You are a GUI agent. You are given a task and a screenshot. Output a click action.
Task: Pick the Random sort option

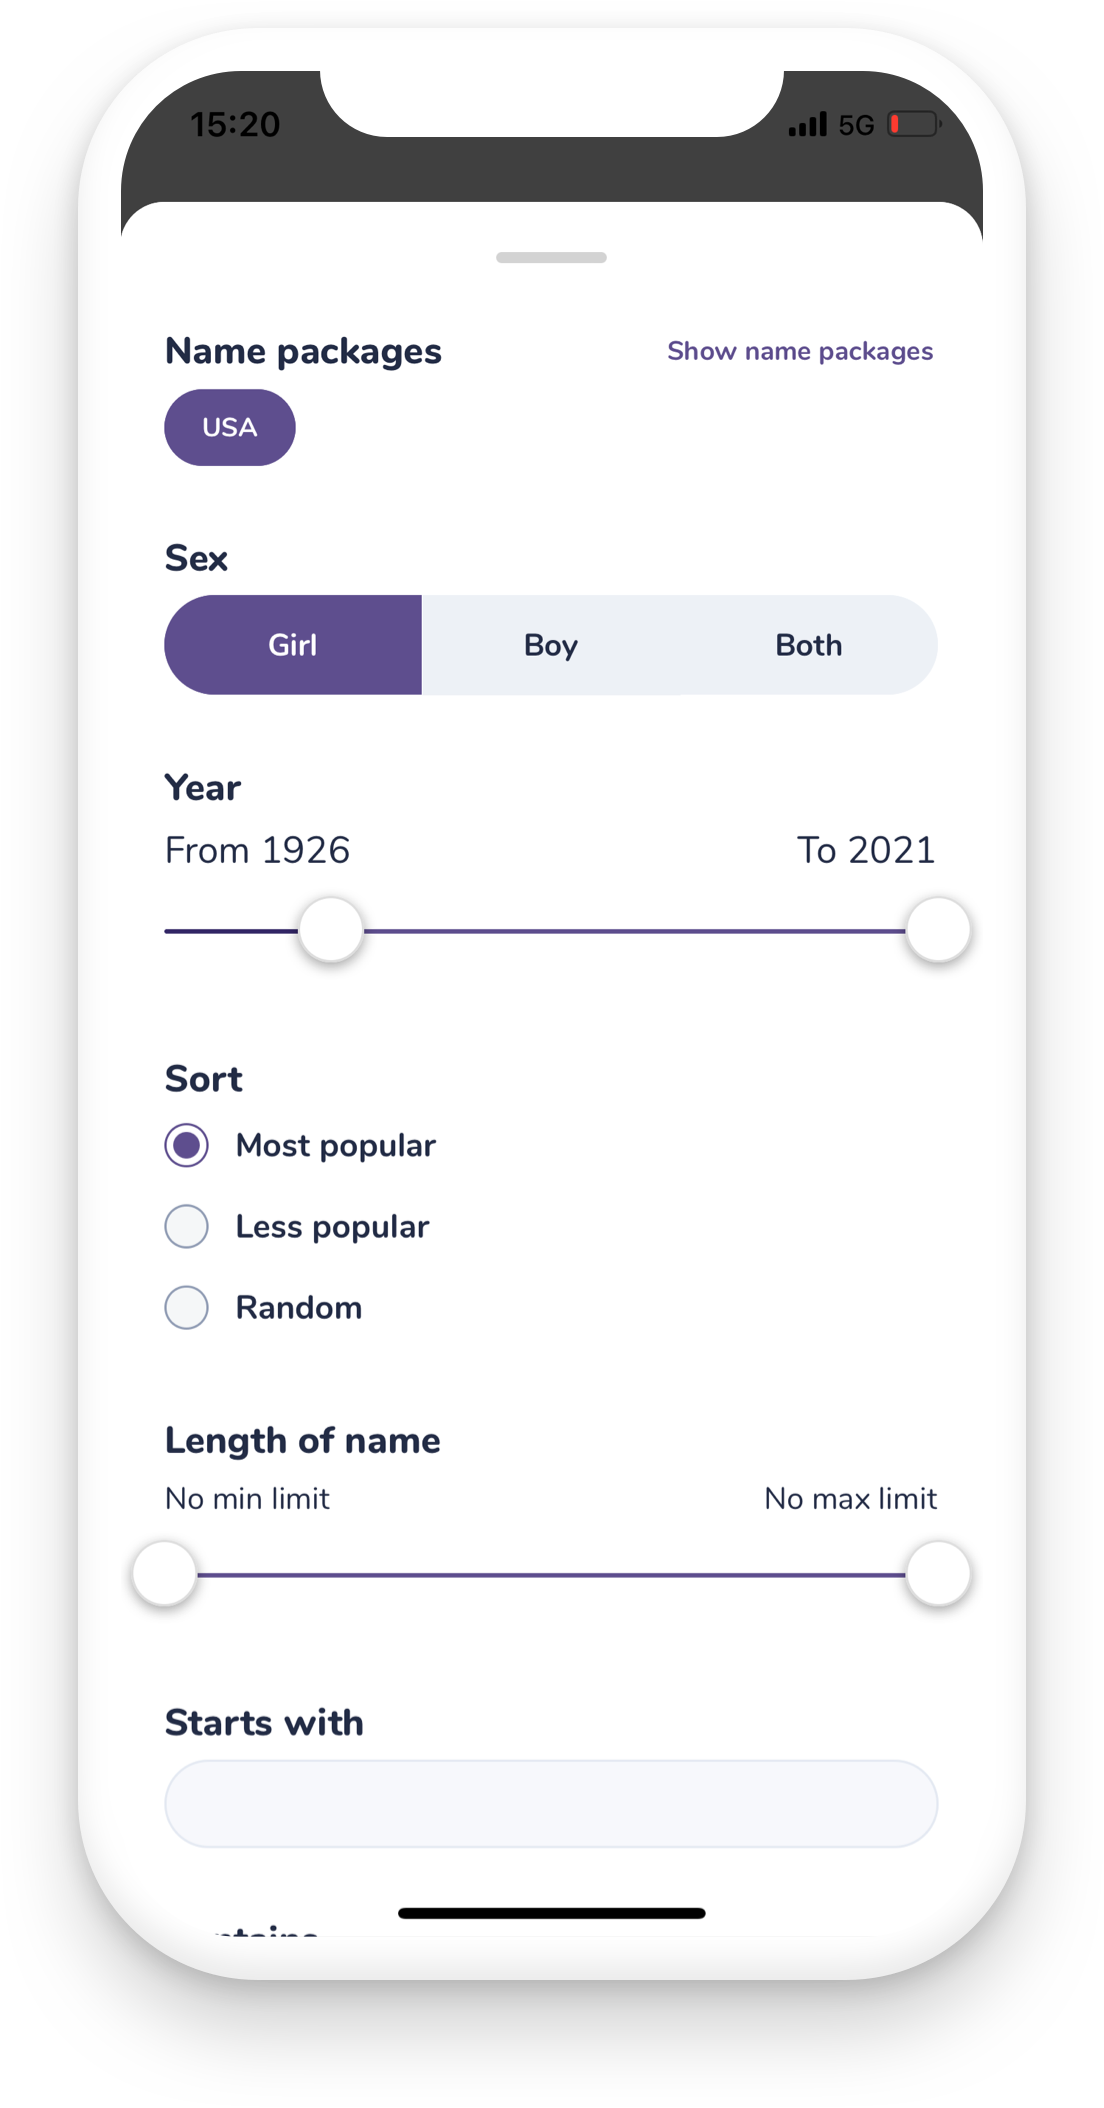(187, 1307)
